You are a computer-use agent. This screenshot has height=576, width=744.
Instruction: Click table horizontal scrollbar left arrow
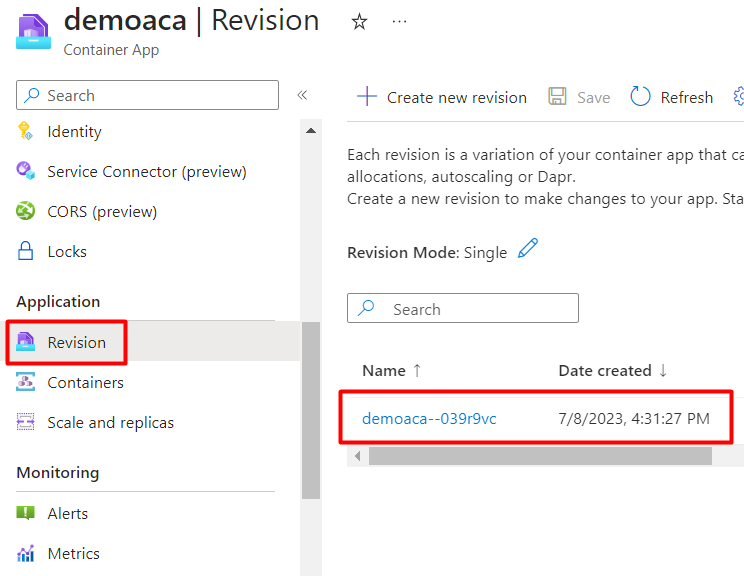(358, 456)
